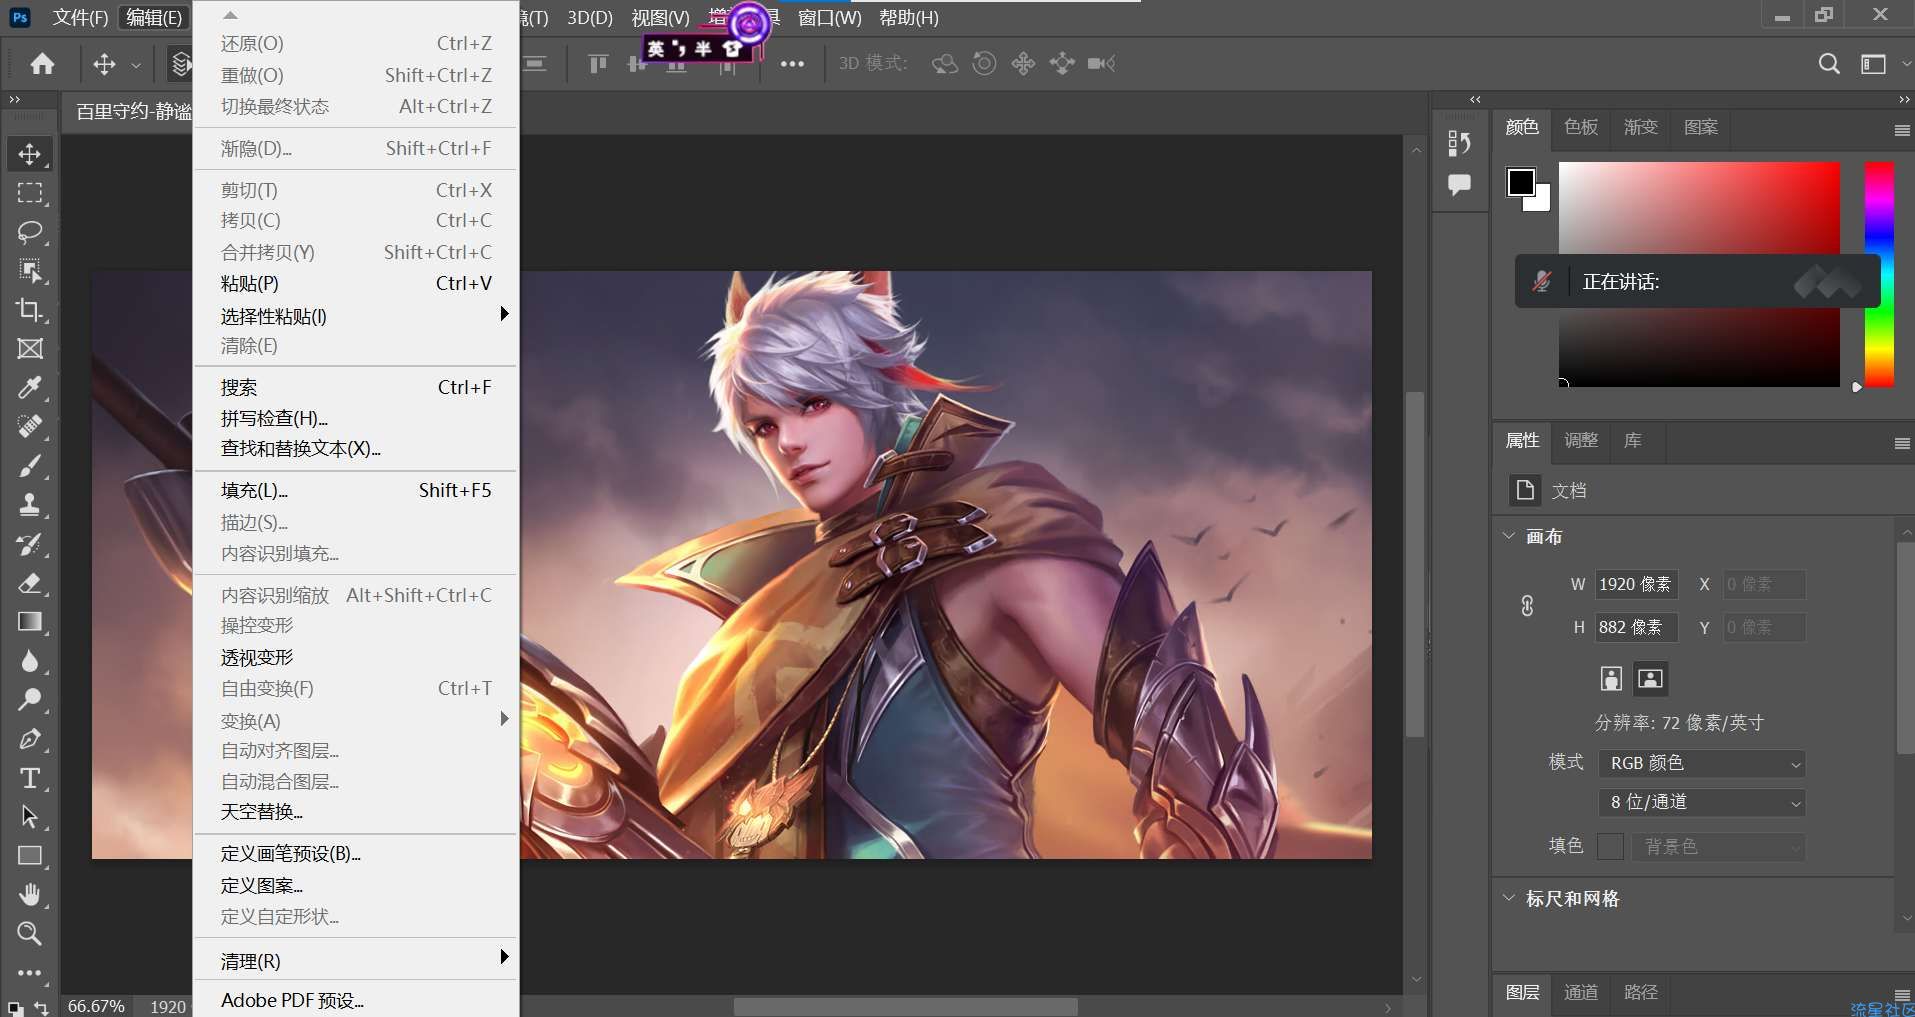Select the Dodge tool
This screenshot has height=1017, width=1915.
click(30, 700)
